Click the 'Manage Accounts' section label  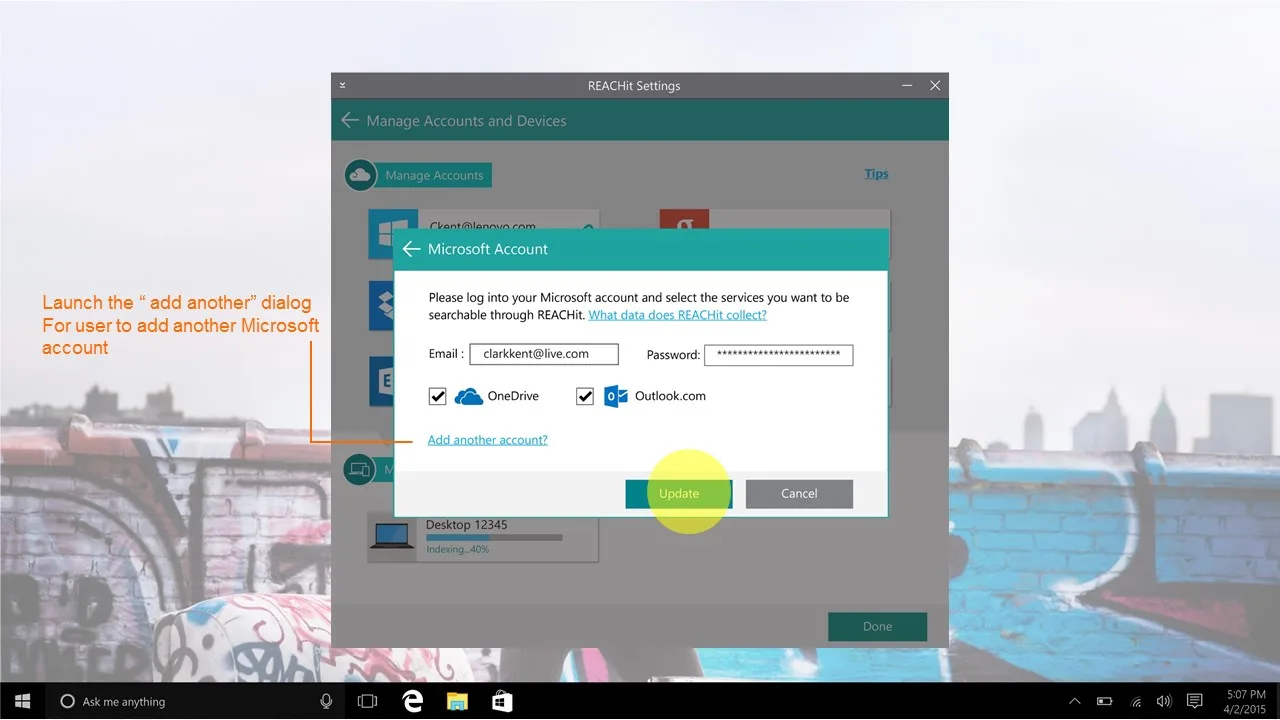[434, 176]
